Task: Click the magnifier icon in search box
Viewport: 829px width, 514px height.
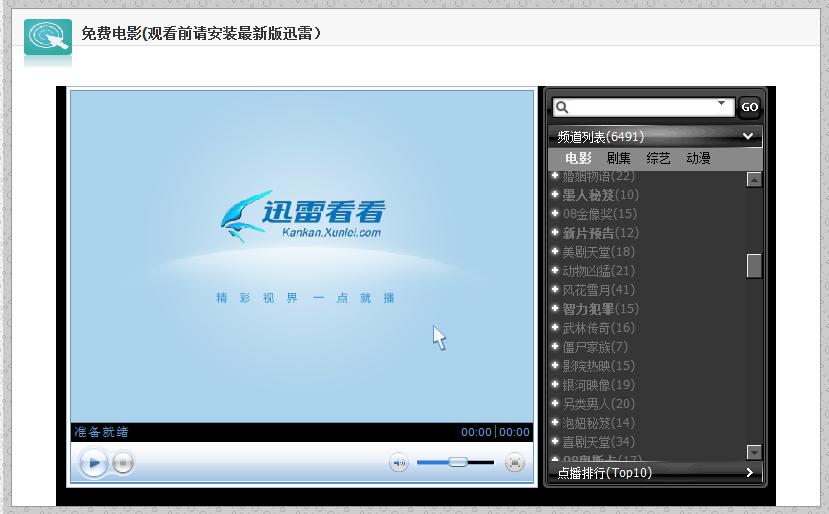Action: [x=562, y=107]
